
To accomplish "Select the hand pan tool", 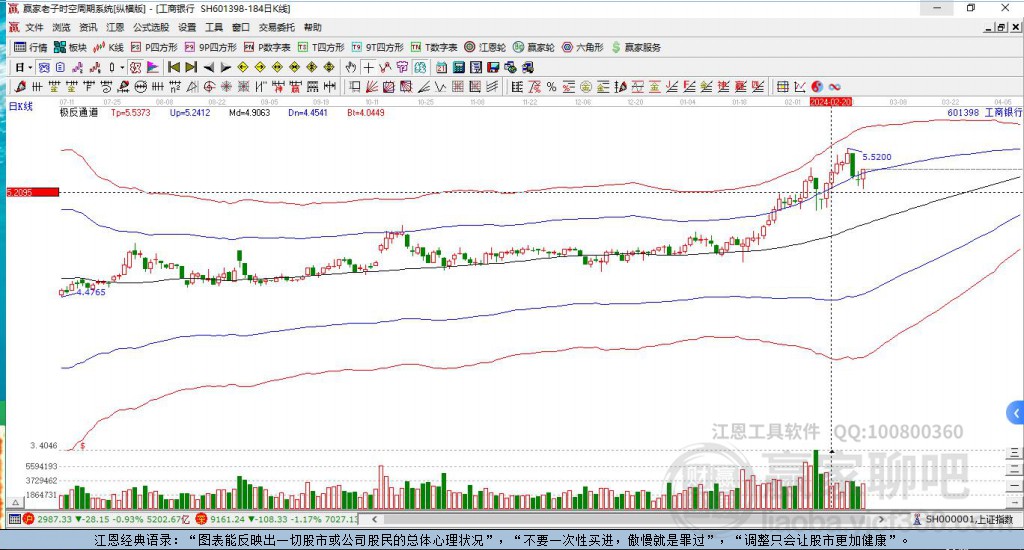I will [x=351, y=67].
